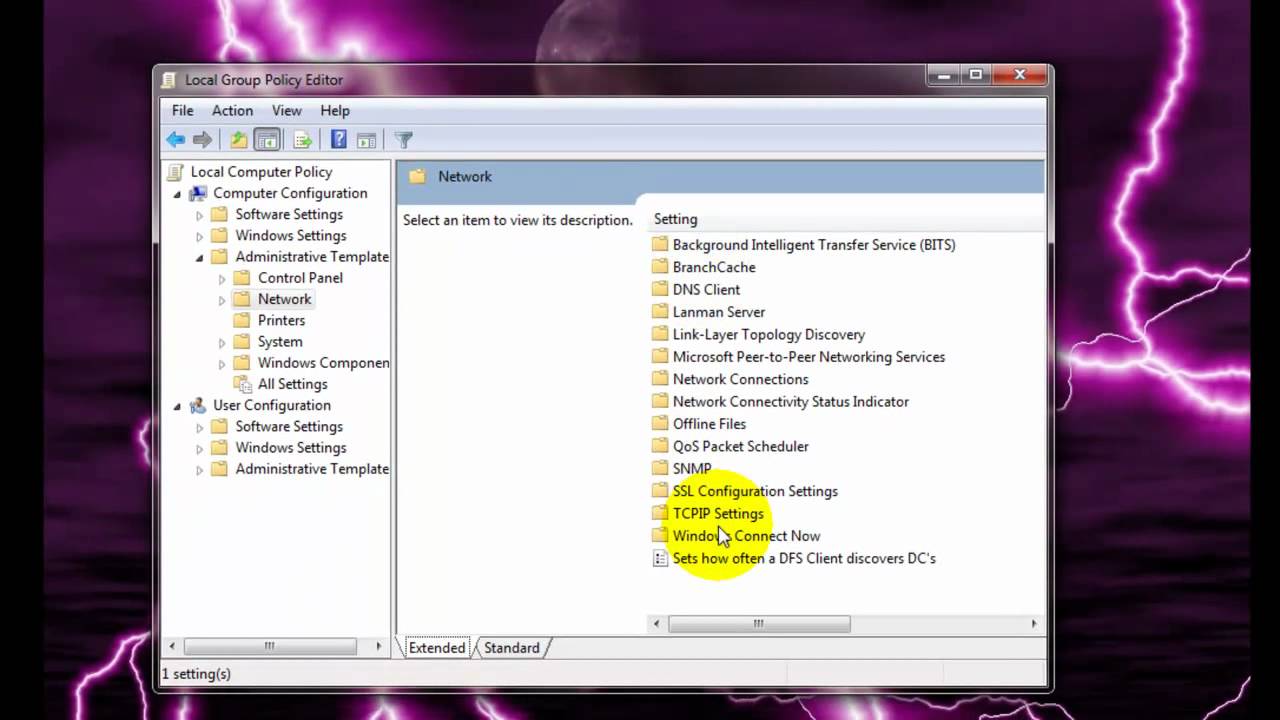
Task: Open Help using the question mark icon
Action: [339, 139]
